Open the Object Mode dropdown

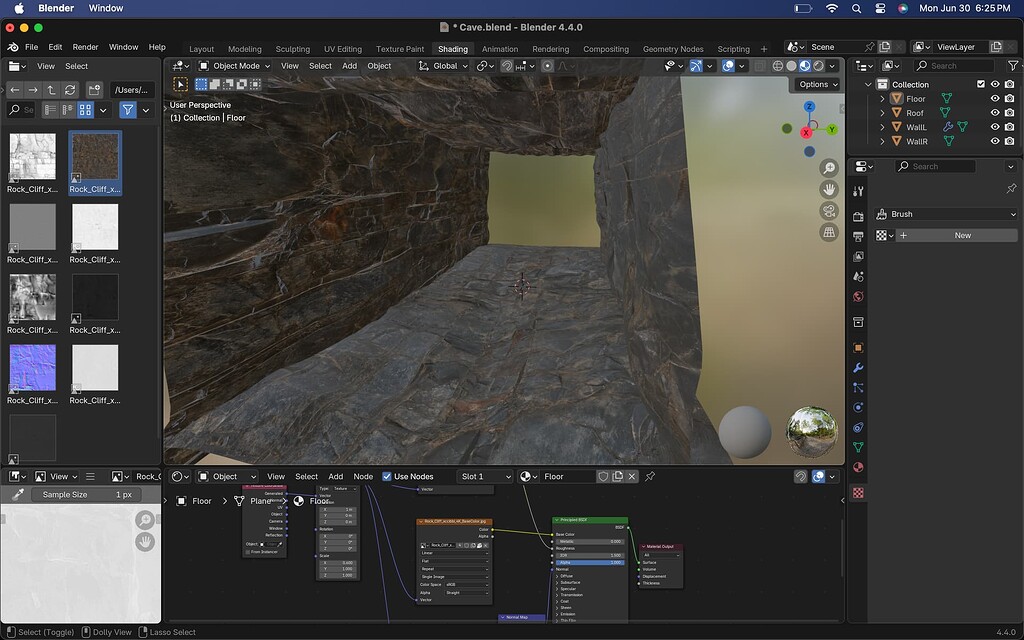pos(235,66)
